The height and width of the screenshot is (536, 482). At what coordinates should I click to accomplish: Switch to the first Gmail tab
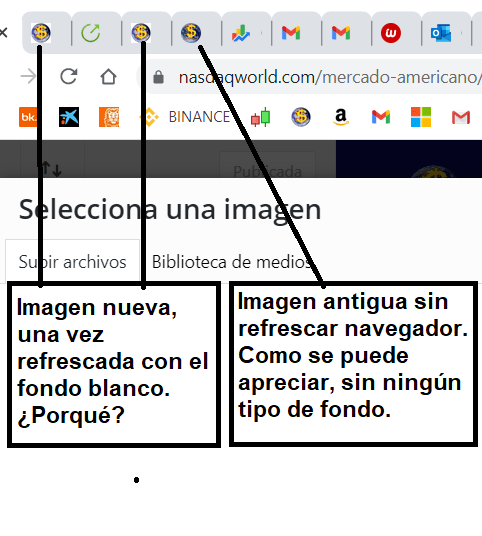(x=297, y=33)
